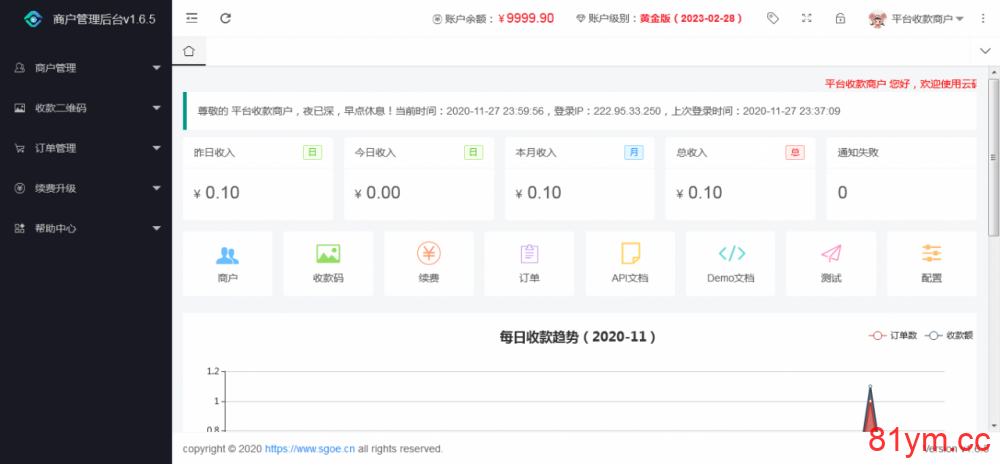Toggle 订单数 series in chart legend
Viewport: 1000px width, 464px height.
(x=892, y=336)
